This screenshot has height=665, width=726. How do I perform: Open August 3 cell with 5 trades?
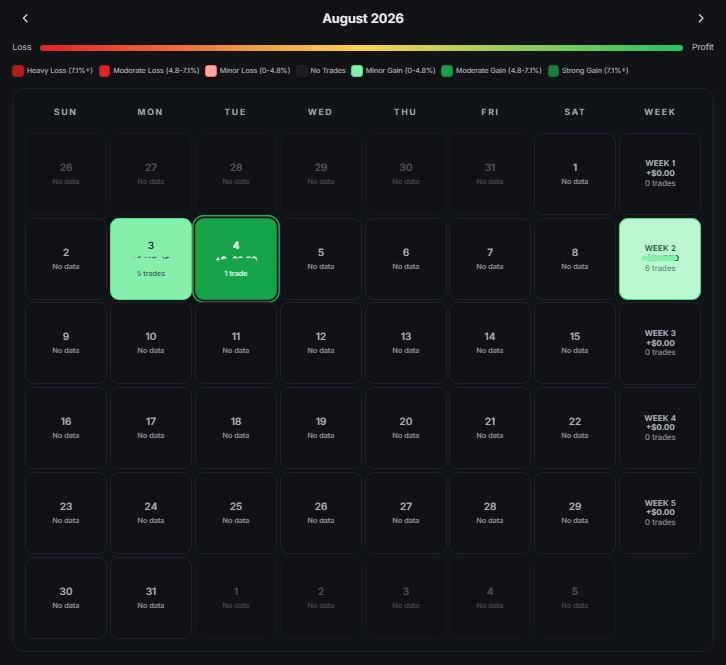click(151, 259)
